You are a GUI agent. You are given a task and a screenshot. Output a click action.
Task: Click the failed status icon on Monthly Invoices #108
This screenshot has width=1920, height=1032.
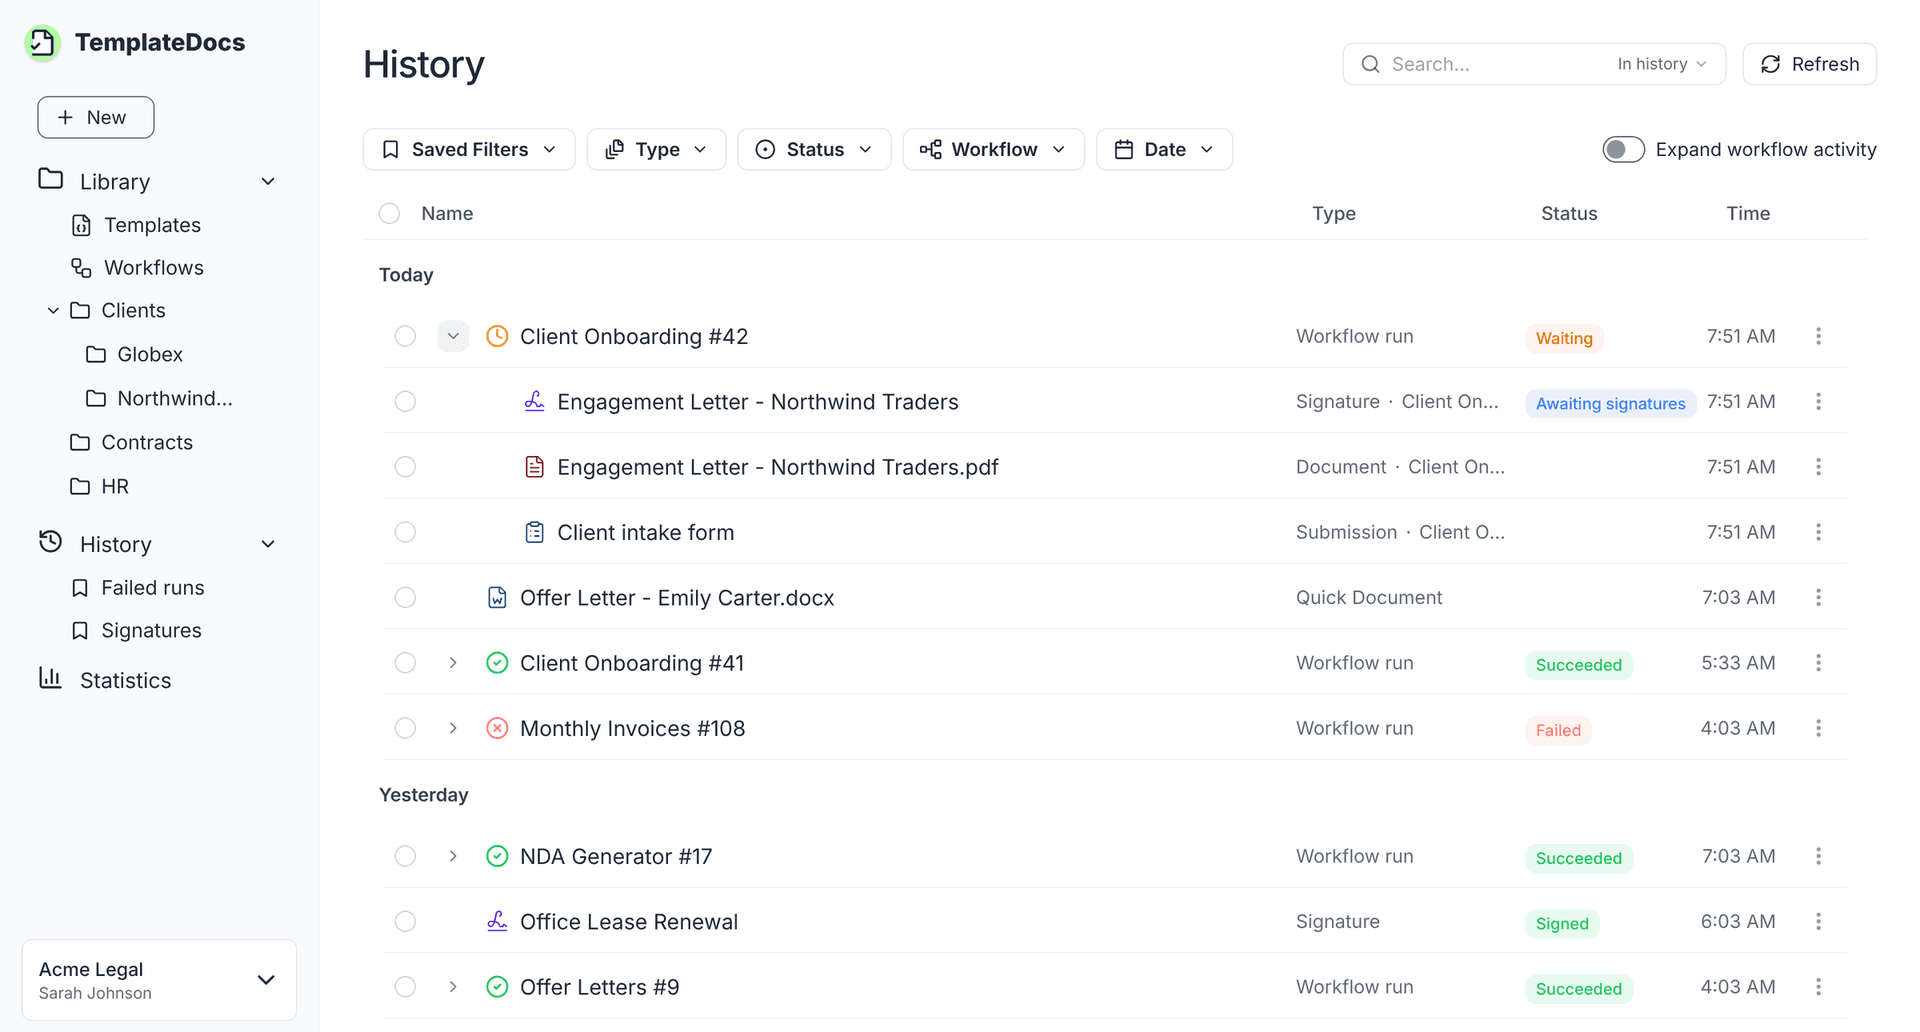(x=497, y=728)
